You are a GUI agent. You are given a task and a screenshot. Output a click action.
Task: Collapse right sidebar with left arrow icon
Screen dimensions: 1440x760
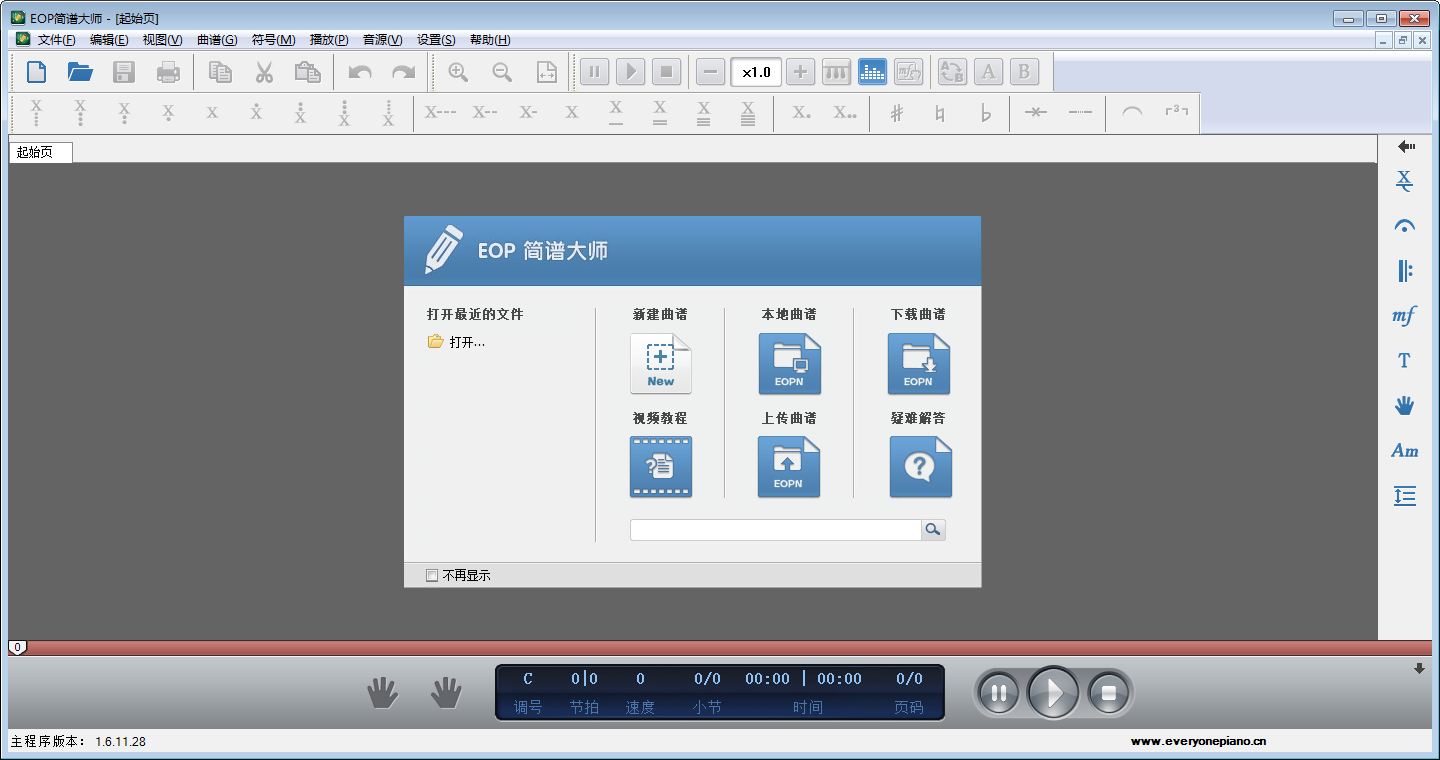[x=1407, y=146]
